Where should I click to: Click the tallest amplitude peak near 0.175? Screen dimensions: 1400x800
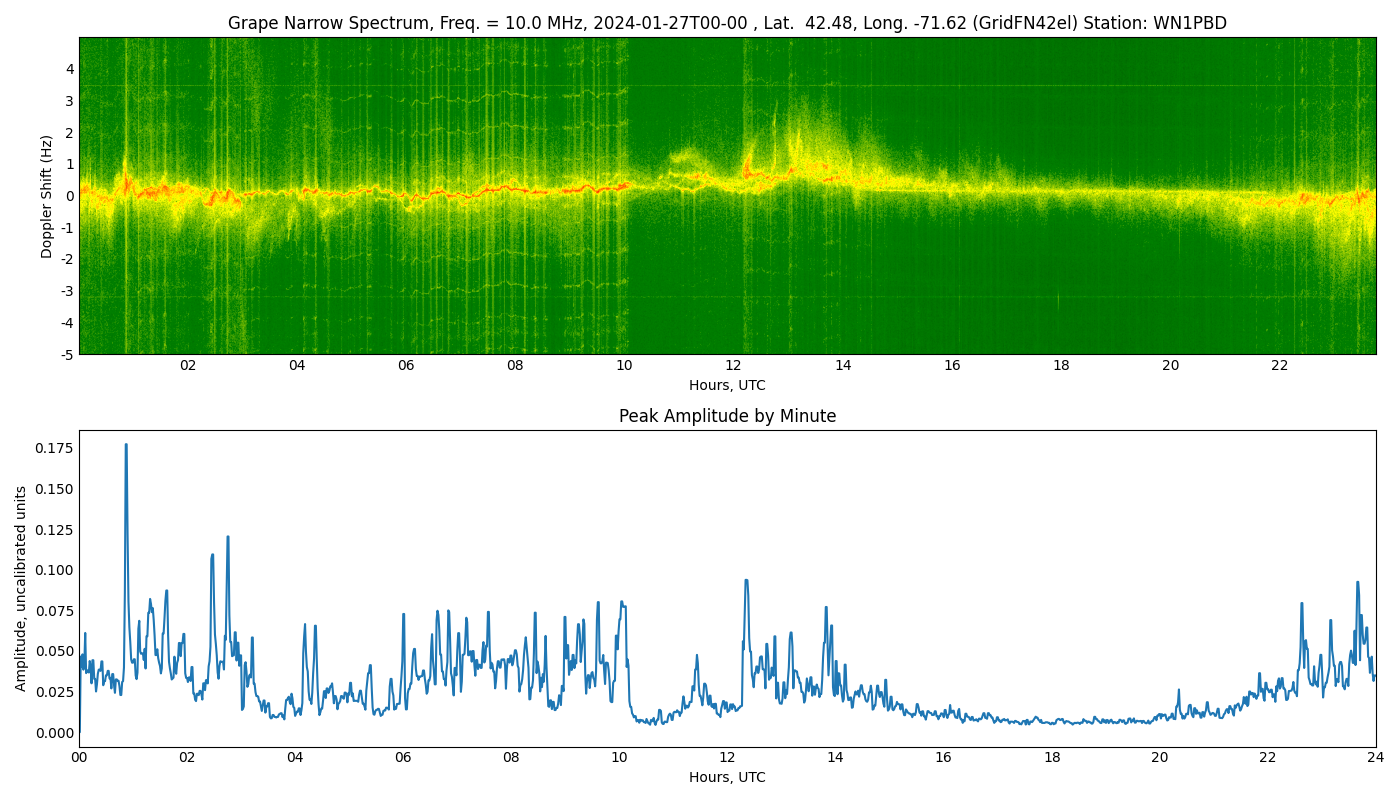(126, 446)
